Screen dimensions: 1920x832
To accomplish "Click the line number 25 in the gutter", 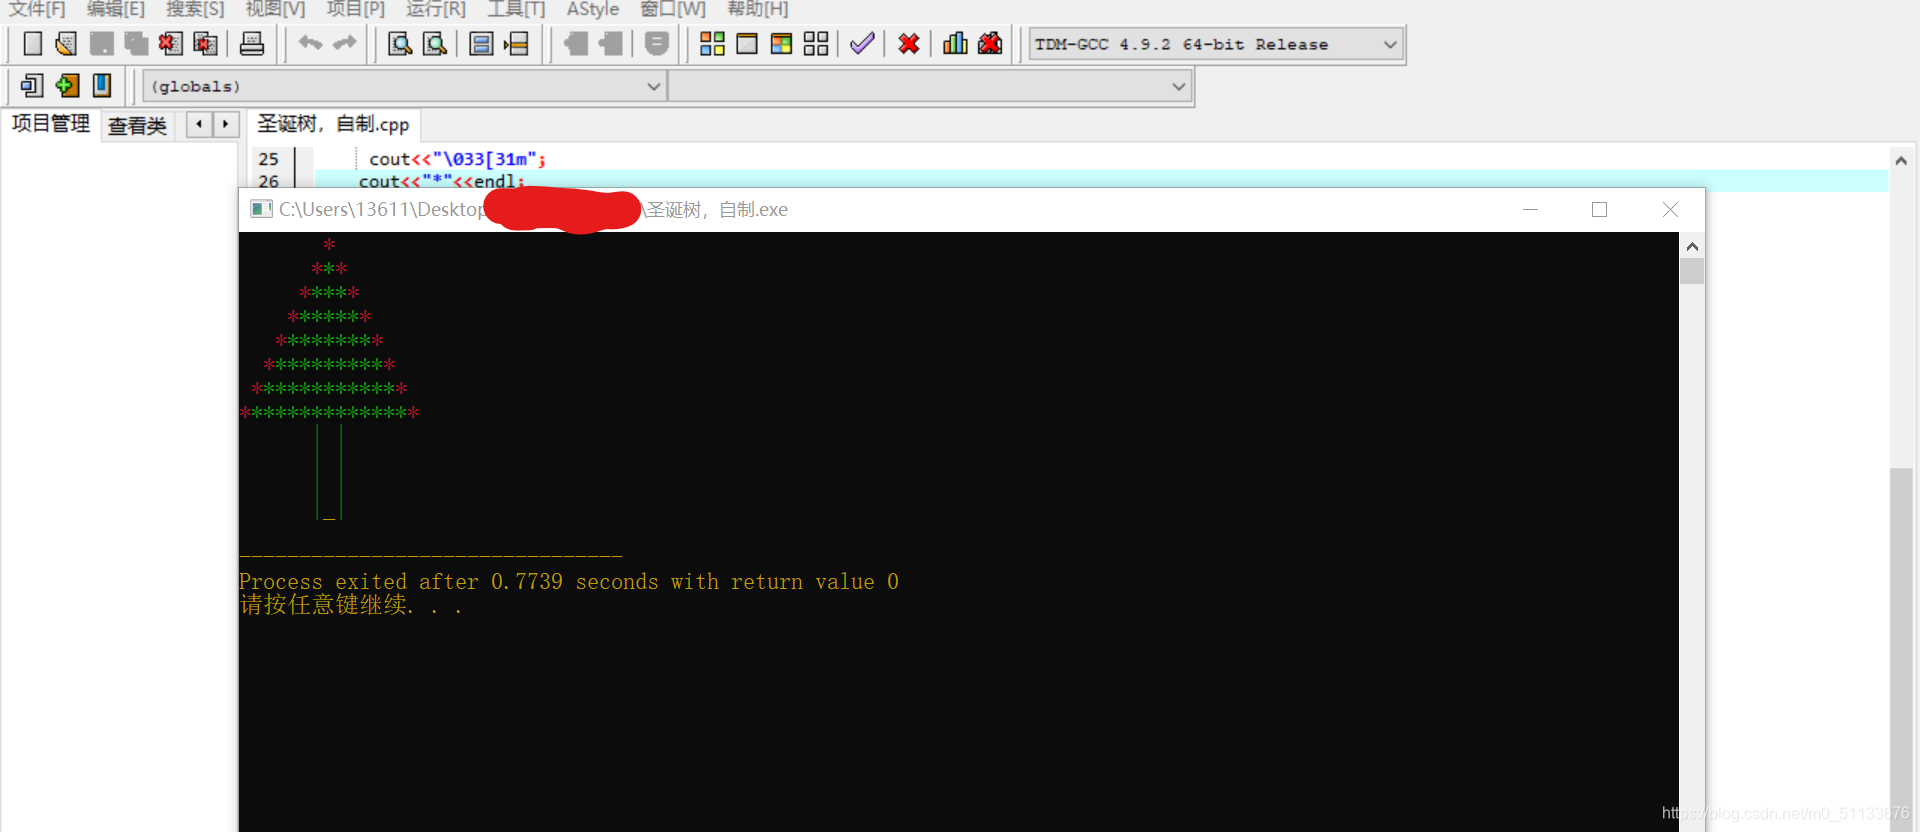I will (268, 159).
